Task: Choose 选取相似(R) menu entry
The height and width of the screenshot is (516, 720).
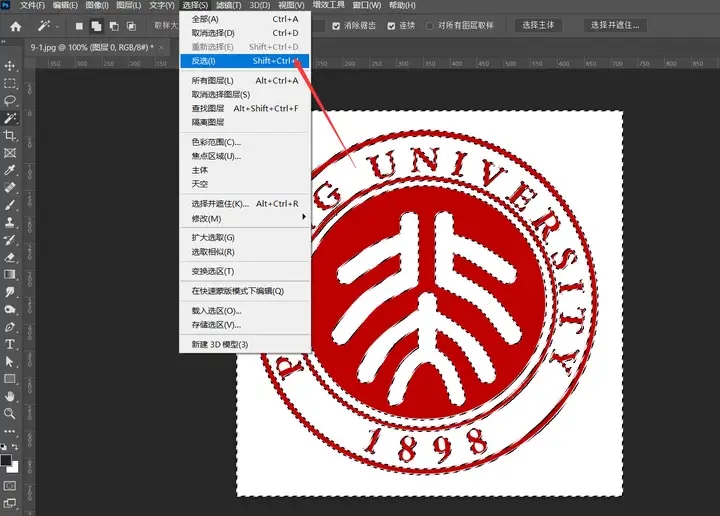Action: click(245, 252)
